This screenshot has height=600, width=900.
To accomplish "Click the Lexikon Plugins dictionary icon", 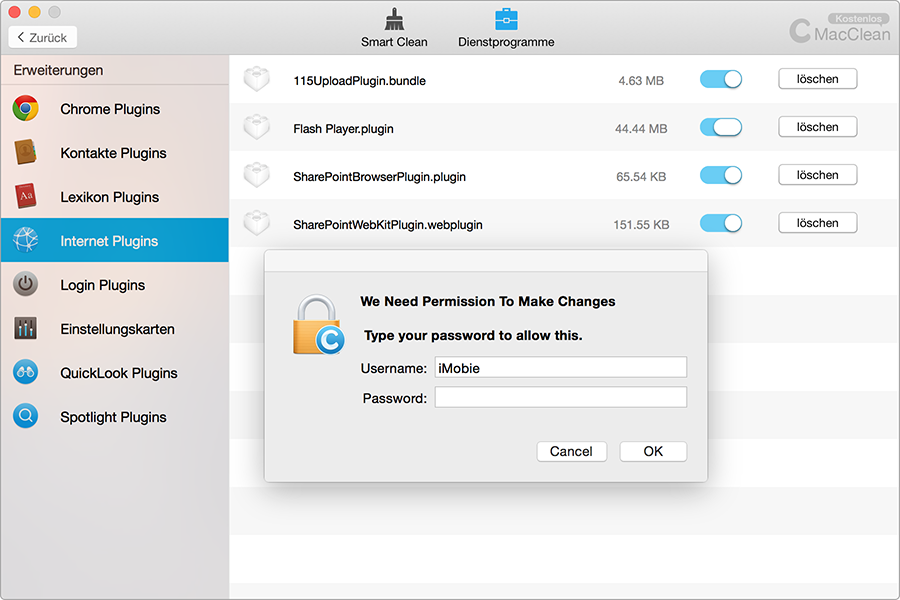I will [26, 196].
